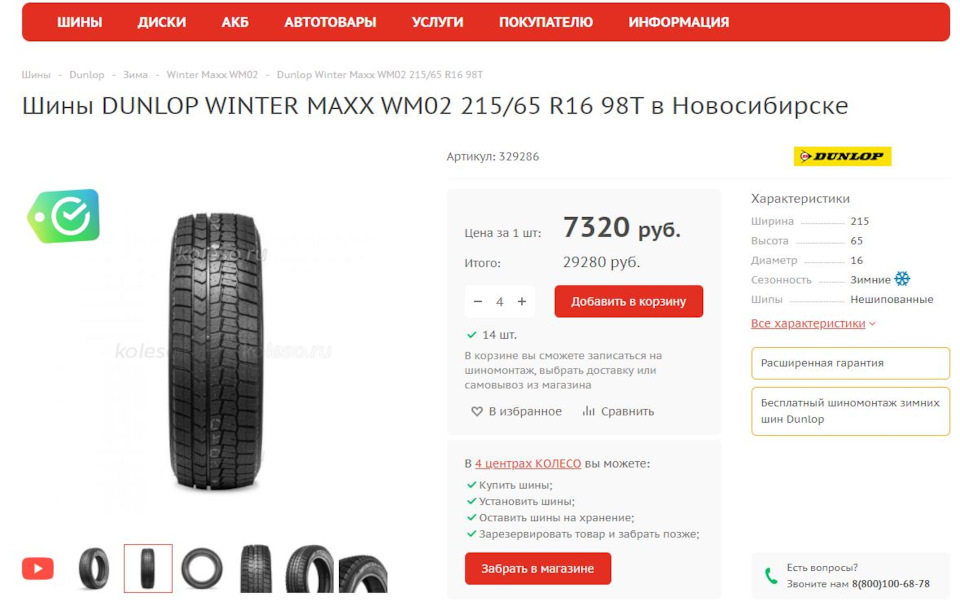The width and height of the screenshot is (960, 615).
Task: Add tire to favorites heart icon
Action: pos(476,412)
